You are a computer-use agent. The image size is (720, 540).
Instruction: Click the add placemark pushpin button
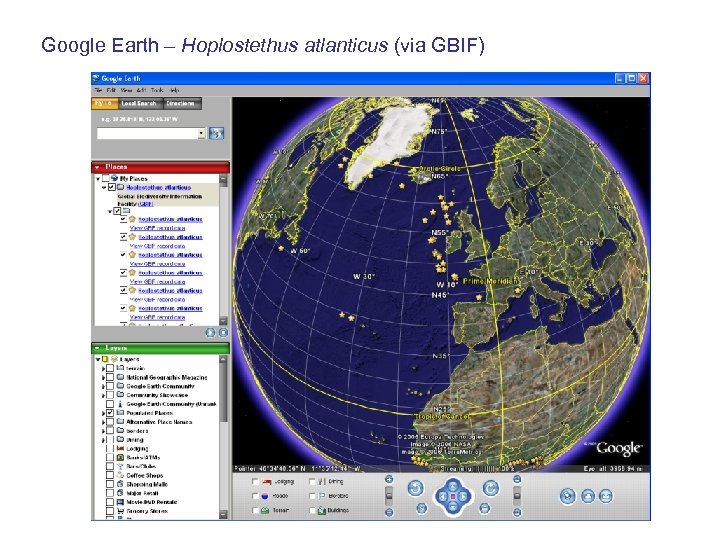tap(568, 496)
